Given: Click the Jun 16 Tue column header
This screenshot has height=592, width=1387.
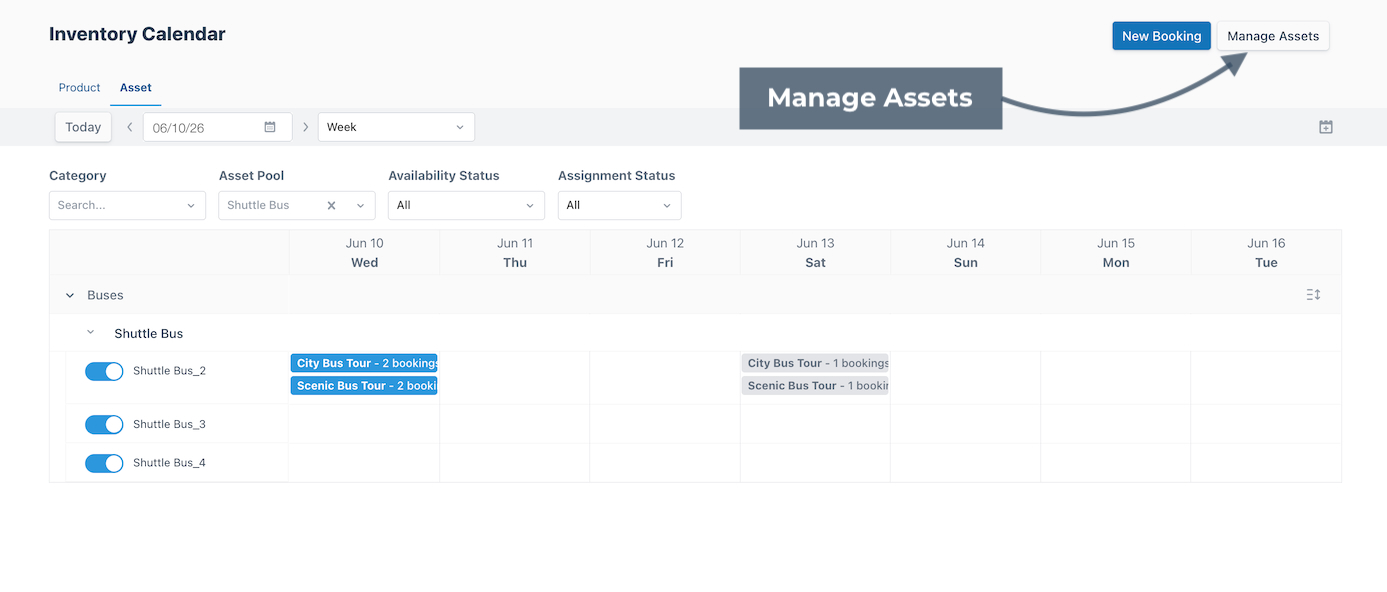Looking at the screenshot, I should pos(1266,253).
